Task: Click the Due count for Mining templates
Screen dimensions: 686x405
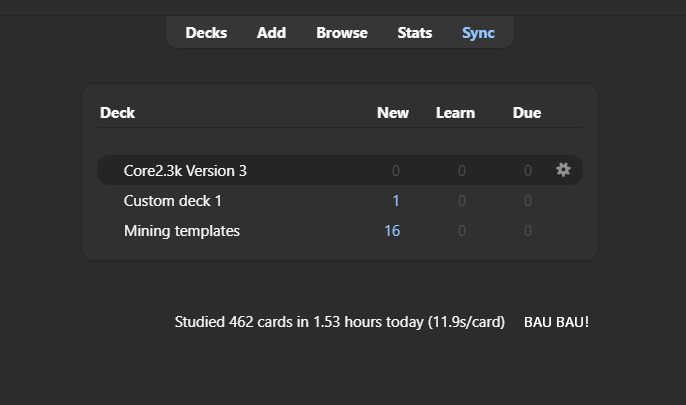Action: [x=528, y=231]
